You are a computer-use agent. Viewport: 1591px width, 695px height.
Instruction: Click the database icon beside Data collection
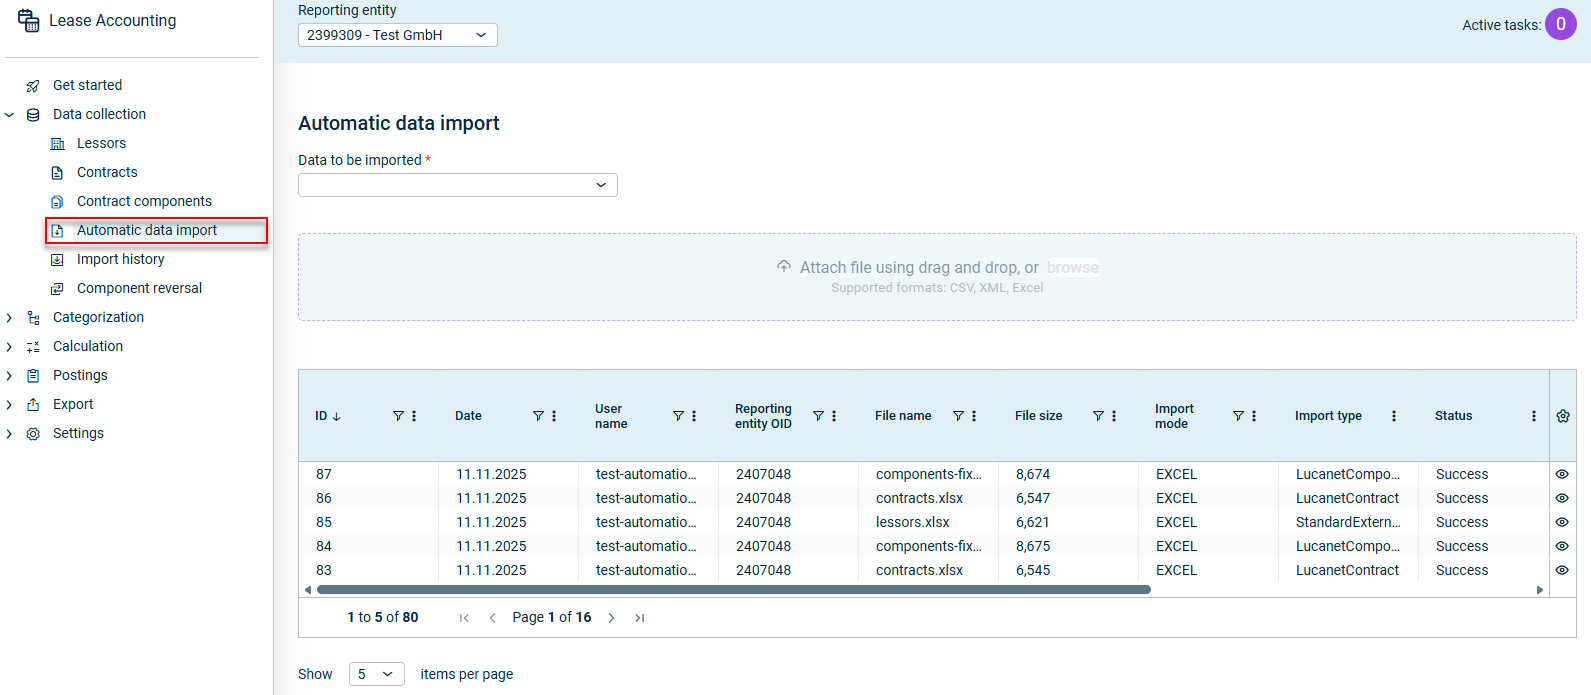(x=33, y=115)
